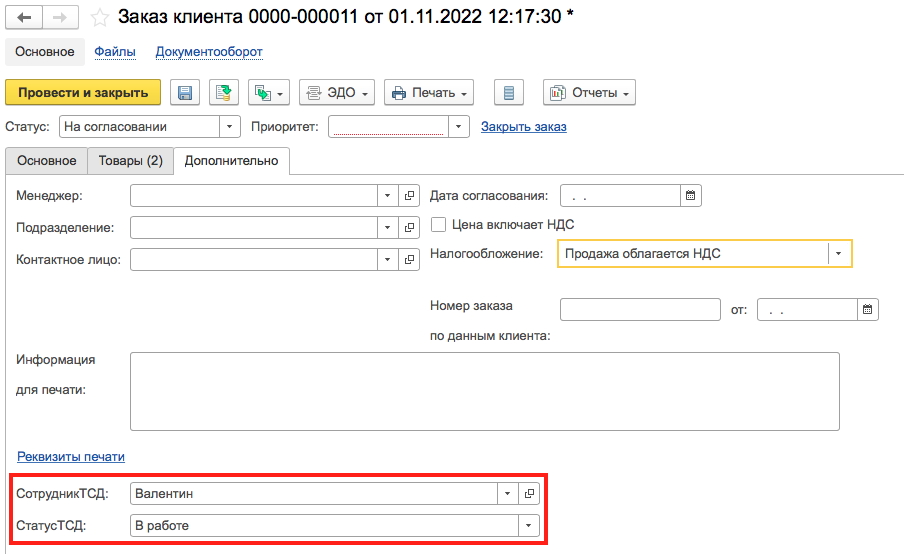904x554 pixels.
Task: Switch to the Основное tab
Action: click(x=47, y=161)
